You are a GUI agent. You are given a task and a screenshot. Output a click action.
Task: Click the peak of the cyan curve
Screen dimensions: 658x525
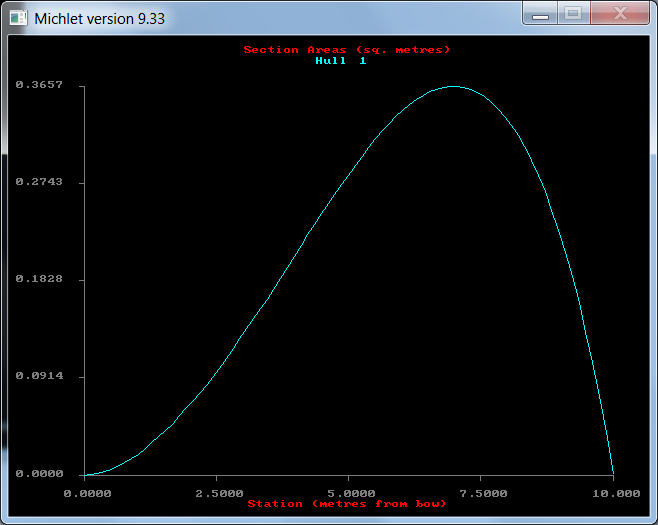pos(453,87)
